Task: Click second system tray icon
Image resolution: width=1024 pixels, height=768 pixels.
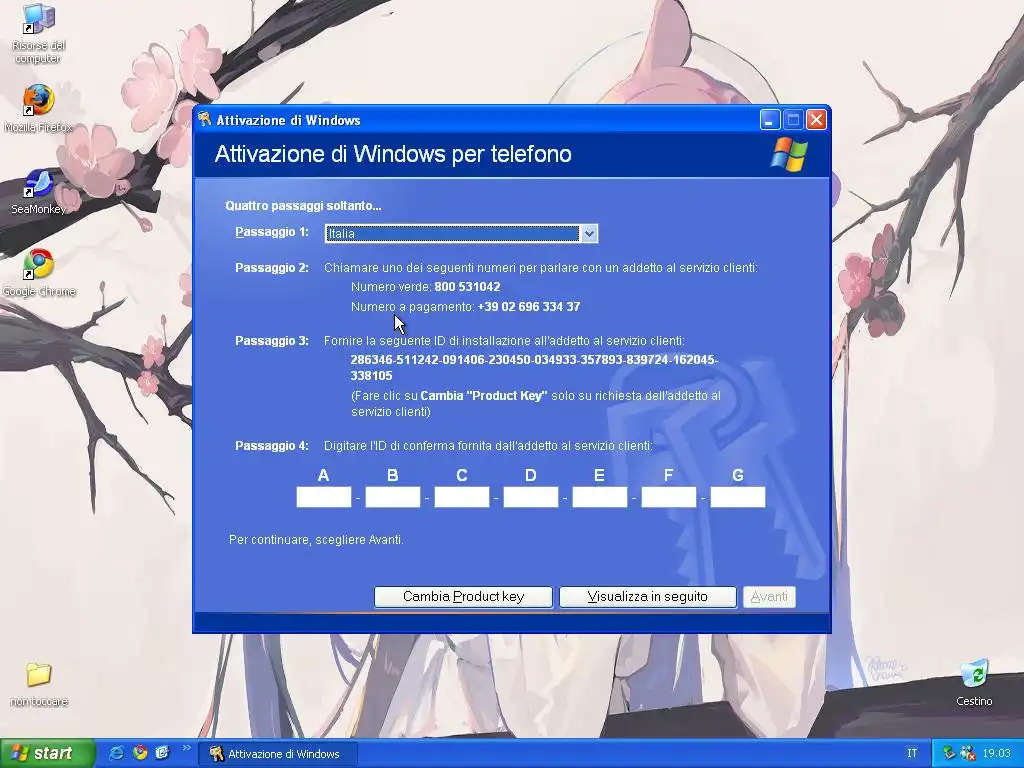Action: pyautogui.click(x=968, y=754)
